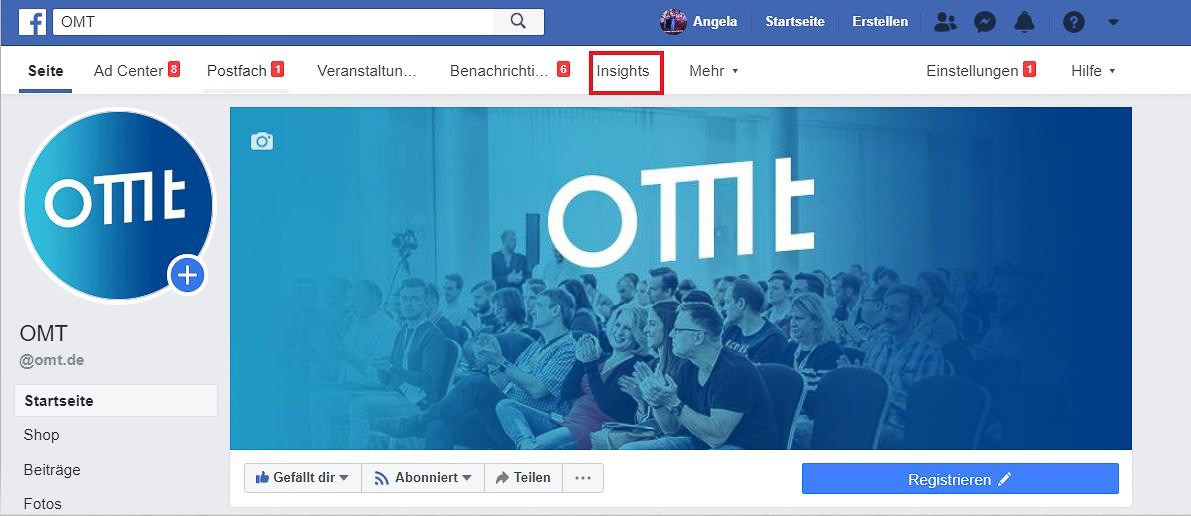Image resolution: width=1191 pixels, height=516 pixels.
Task: Switch to the Insights tab
Action: click(623, 71)
